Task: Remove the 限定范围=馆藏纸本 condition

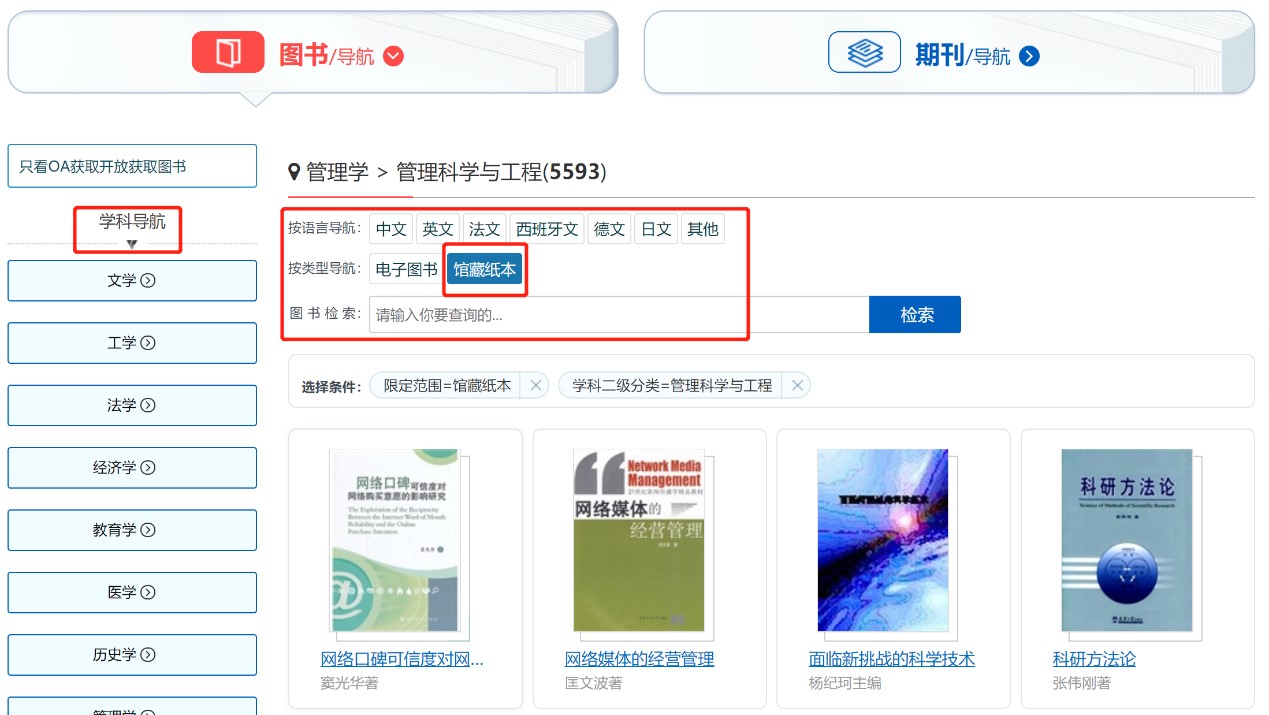Action: (x=536, y=385)
